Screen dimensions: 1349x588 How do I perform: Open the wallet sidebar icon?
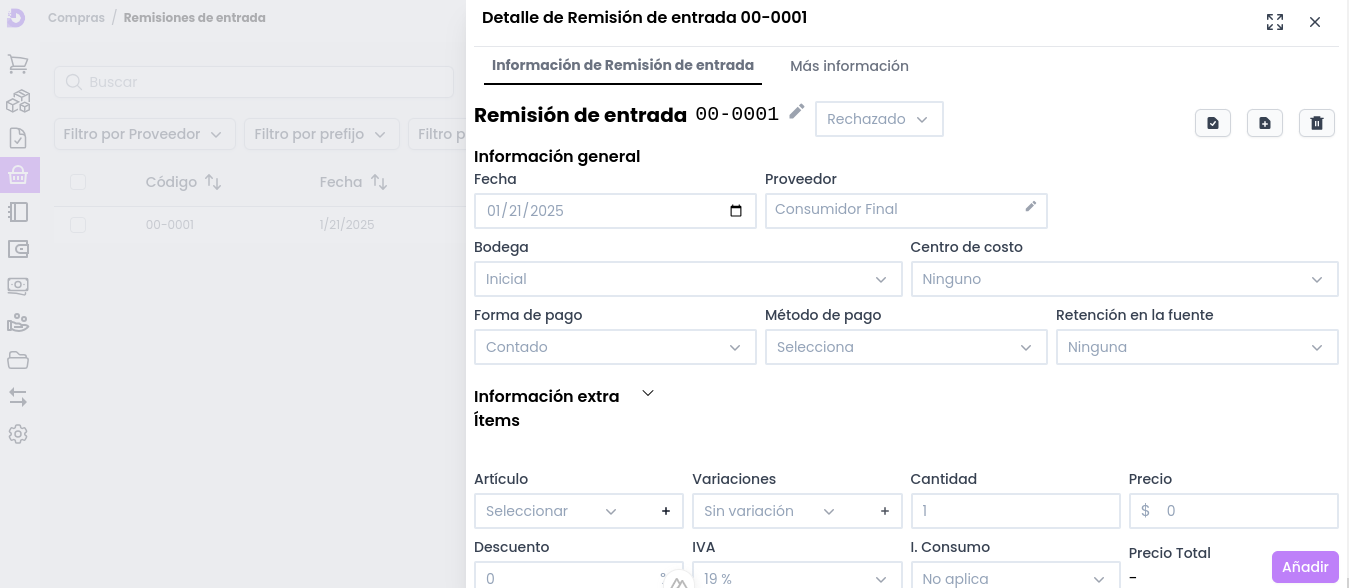click(x=18, y=249)
